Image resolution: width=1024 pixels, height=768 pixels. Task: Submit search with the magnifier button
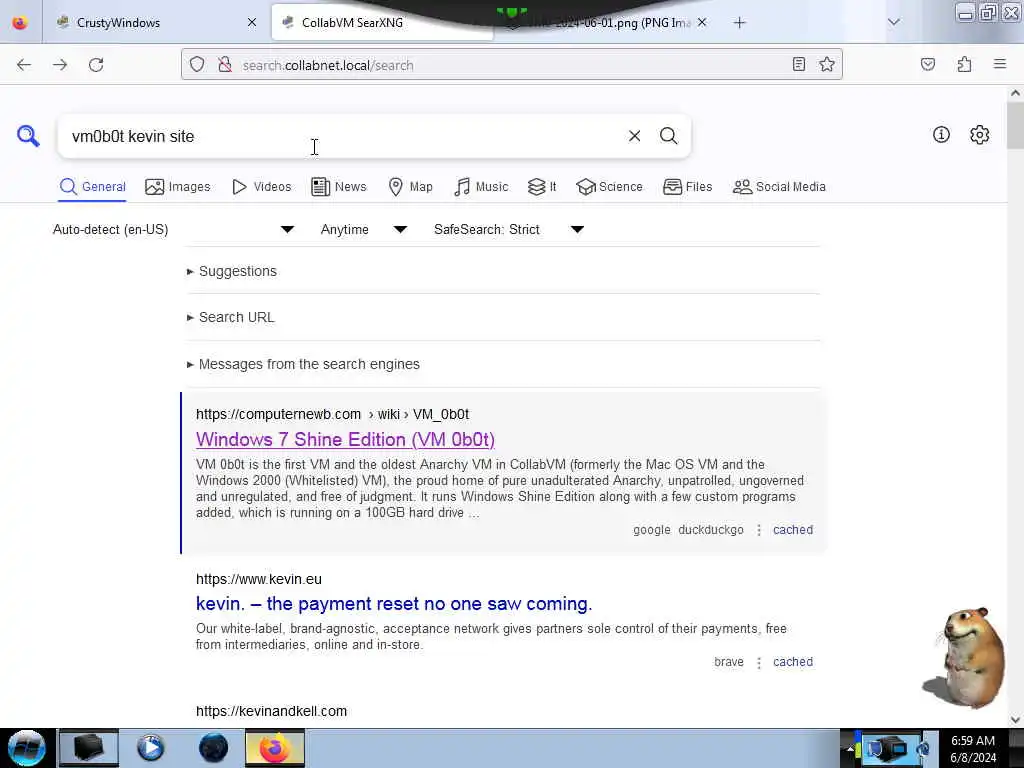pyautogui.click(x=668, y=136)
